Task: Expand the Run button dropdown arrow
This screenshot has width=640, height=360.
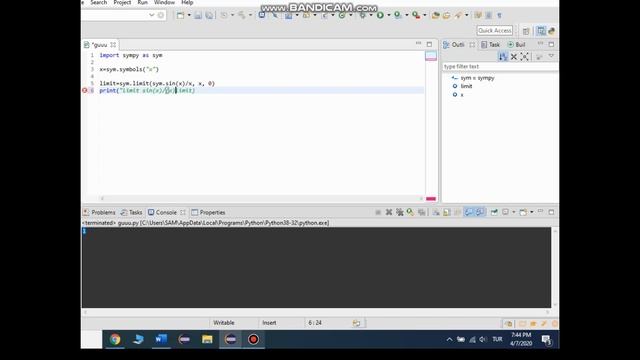Action: pos(389,15)
